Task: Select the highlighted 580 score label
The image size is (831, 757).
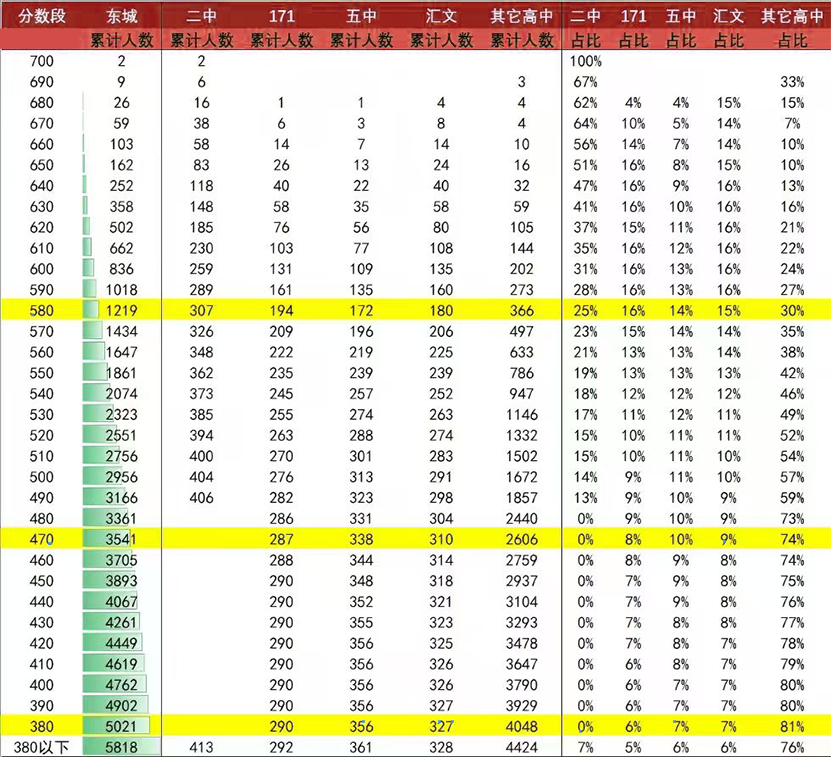Action: pyautogui.click(x=42, y=310)
